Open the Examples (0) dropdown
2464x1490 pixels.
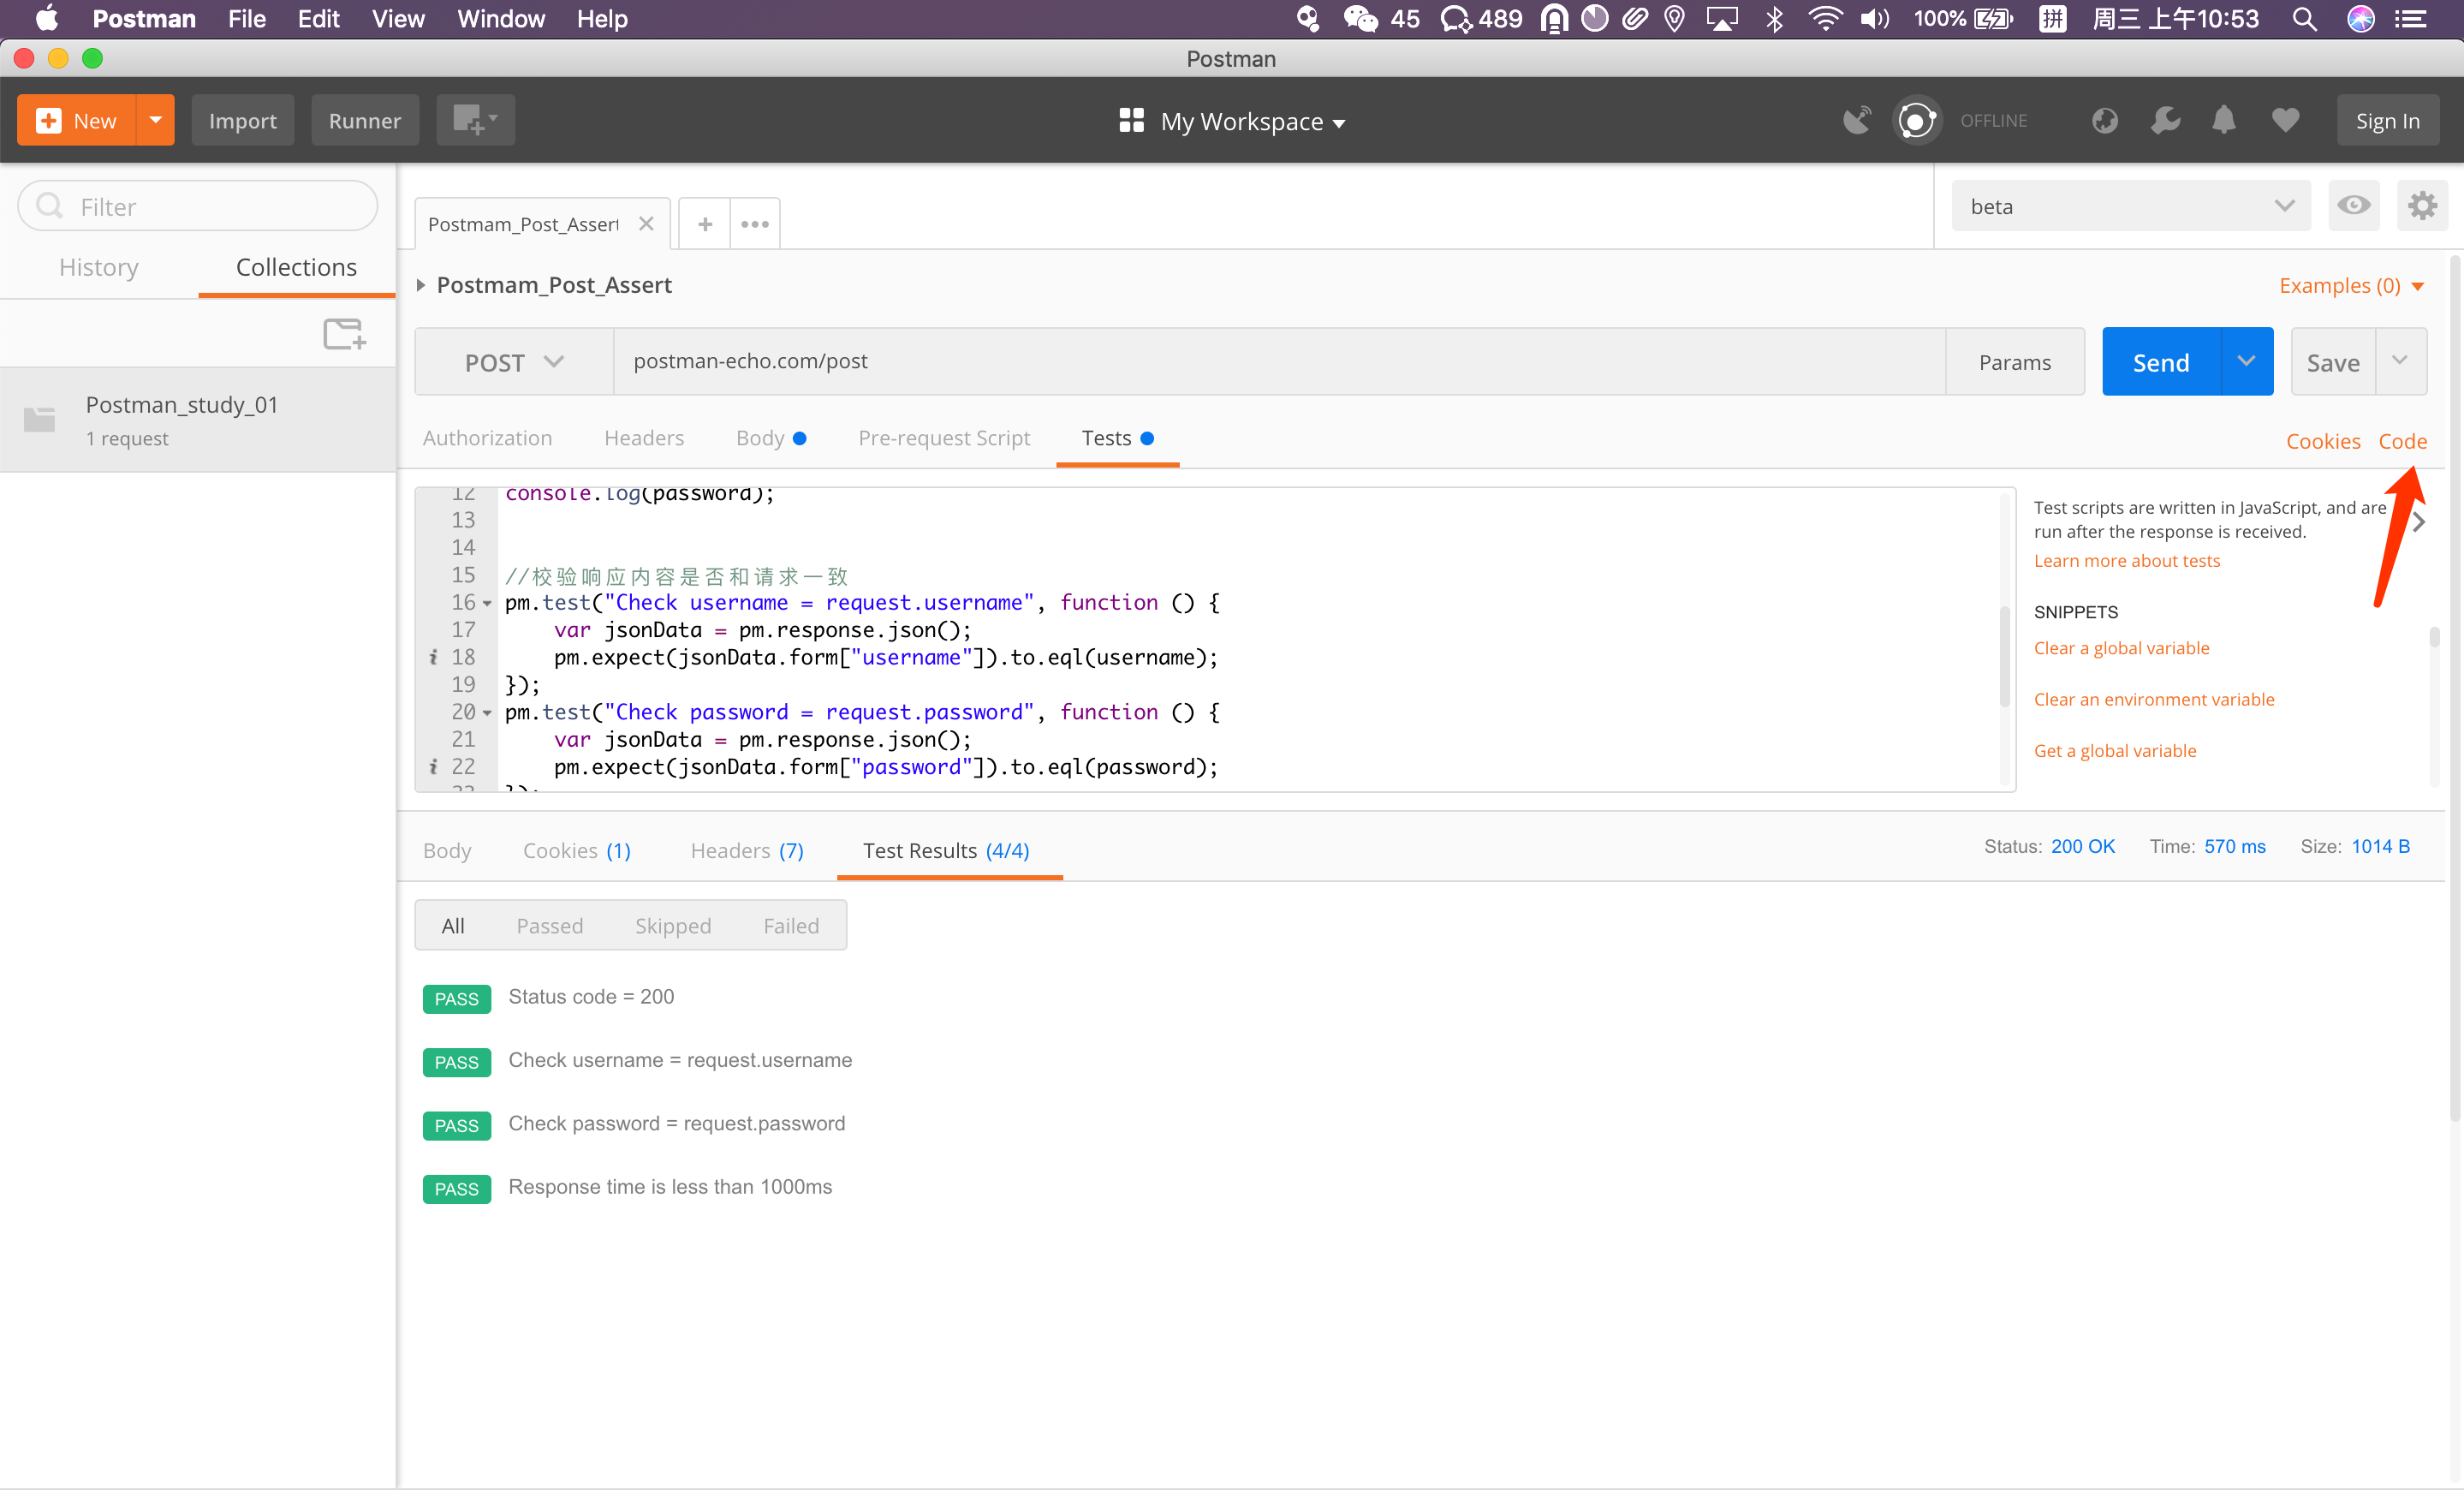2351,286
